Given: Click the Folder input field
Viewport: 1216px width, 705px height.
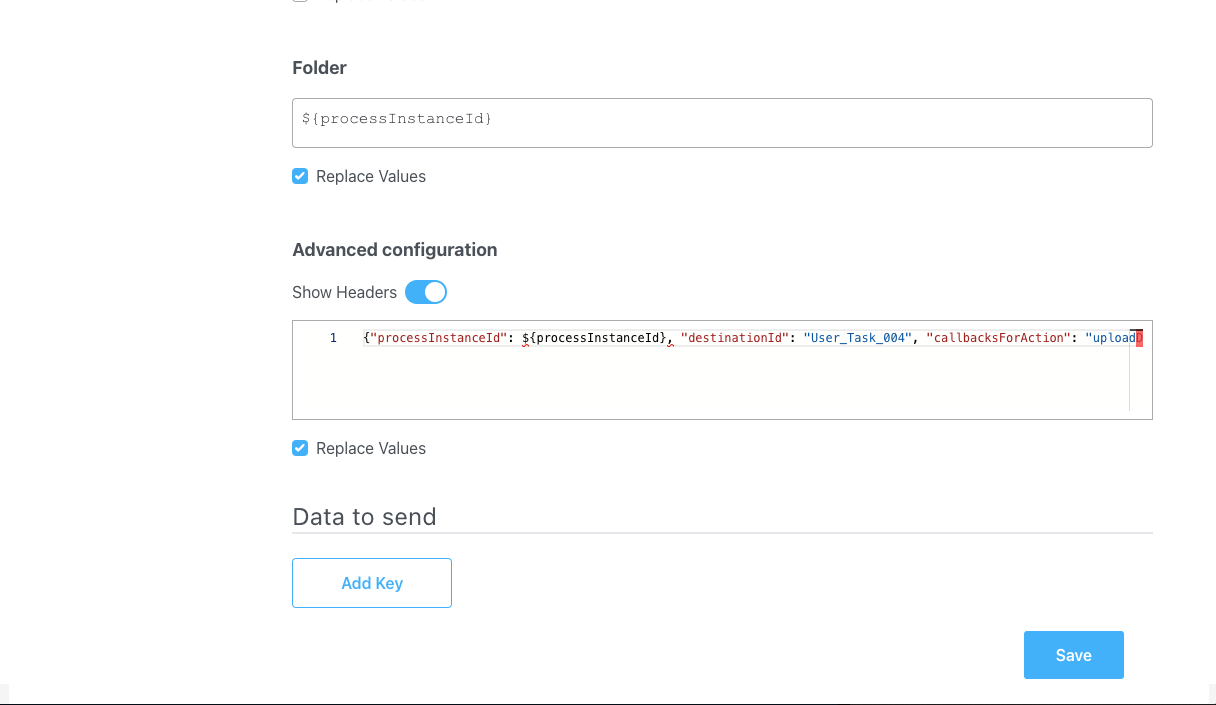Looking at the screenshot, I should pos(722,123).
